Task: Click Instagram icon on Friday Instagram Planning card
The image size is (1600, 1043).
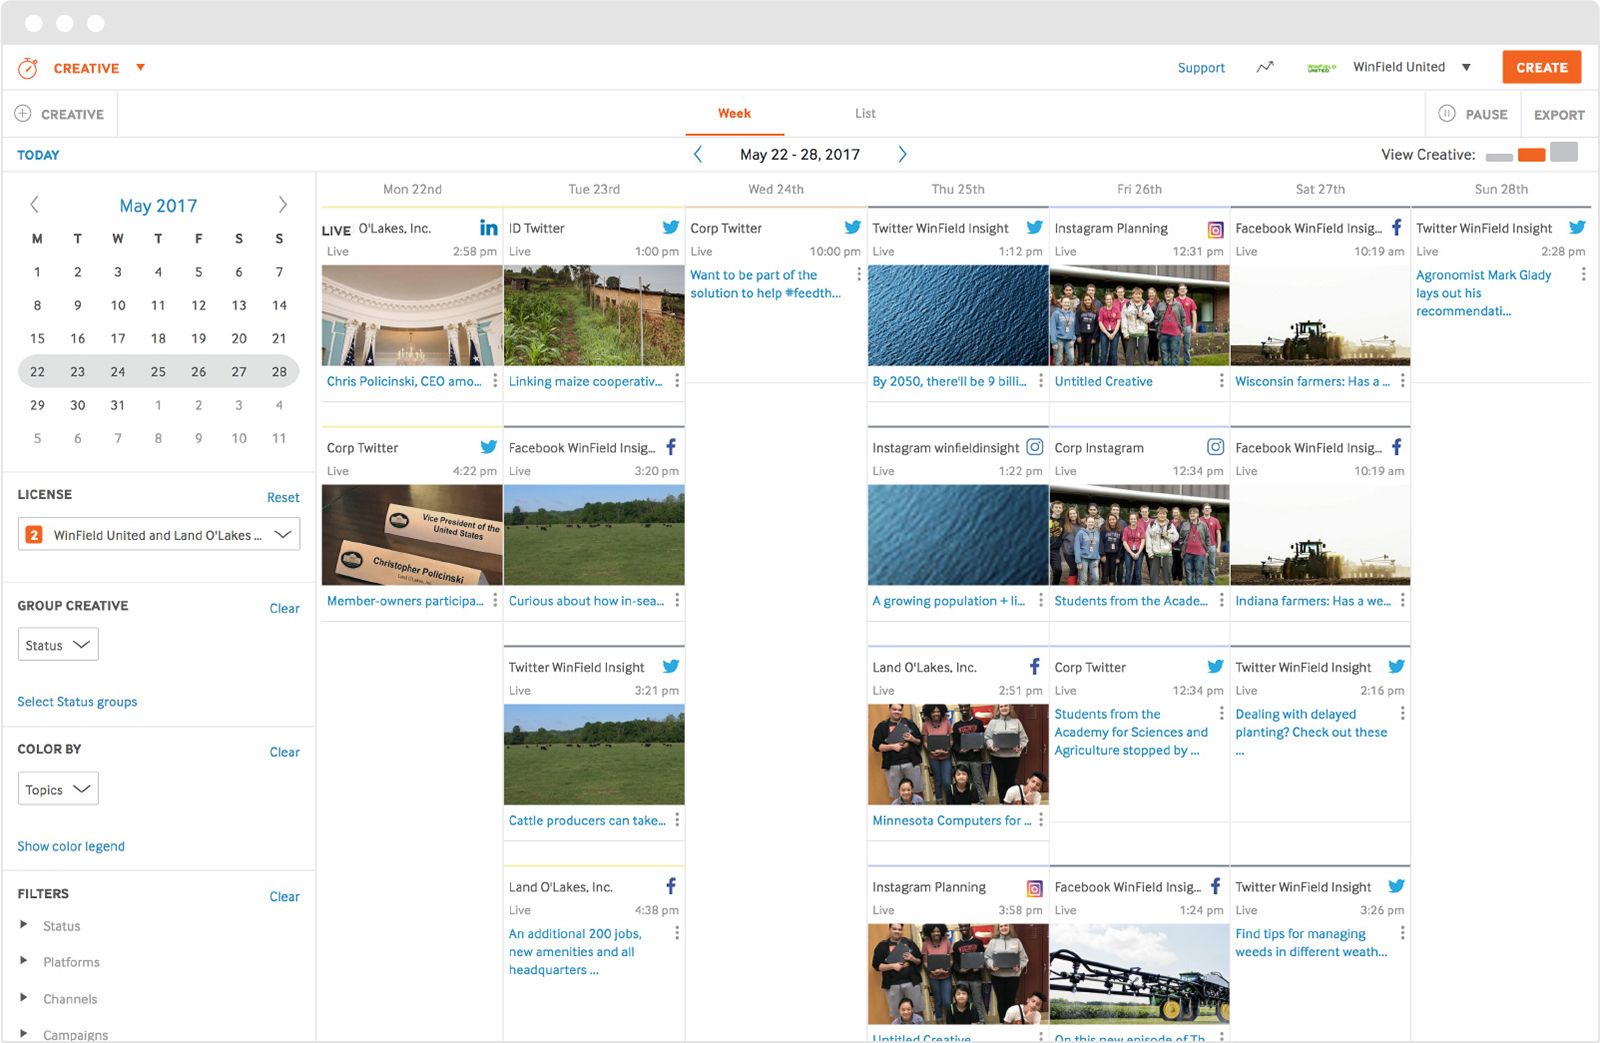Action: click(1215, 229)
